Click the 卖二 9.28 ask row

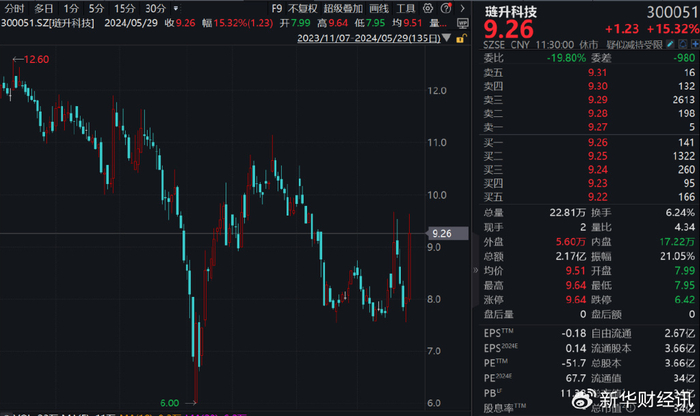tap(589, 113)
